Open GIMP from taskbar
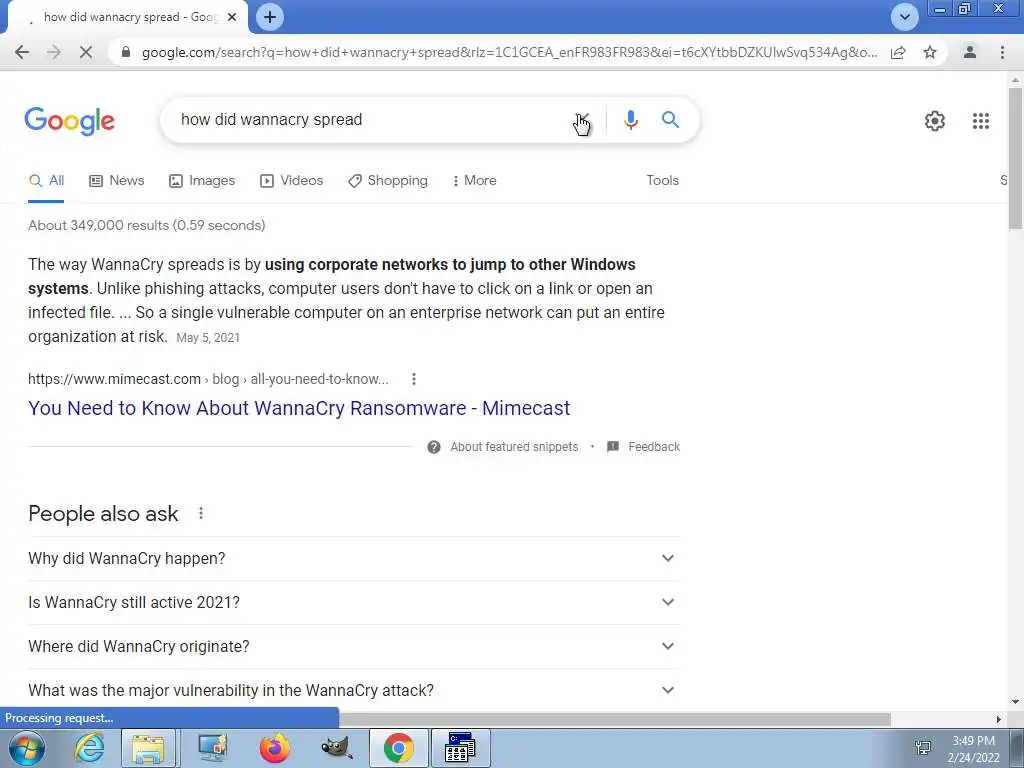 tap(336, 748)
